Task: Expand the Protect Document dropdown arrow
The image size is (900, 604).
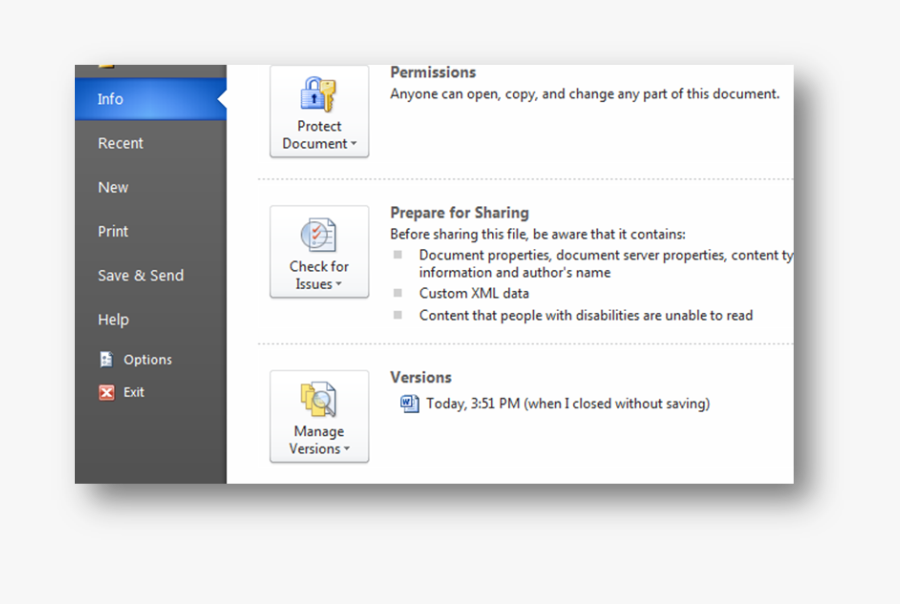Action: click(353, 144)
